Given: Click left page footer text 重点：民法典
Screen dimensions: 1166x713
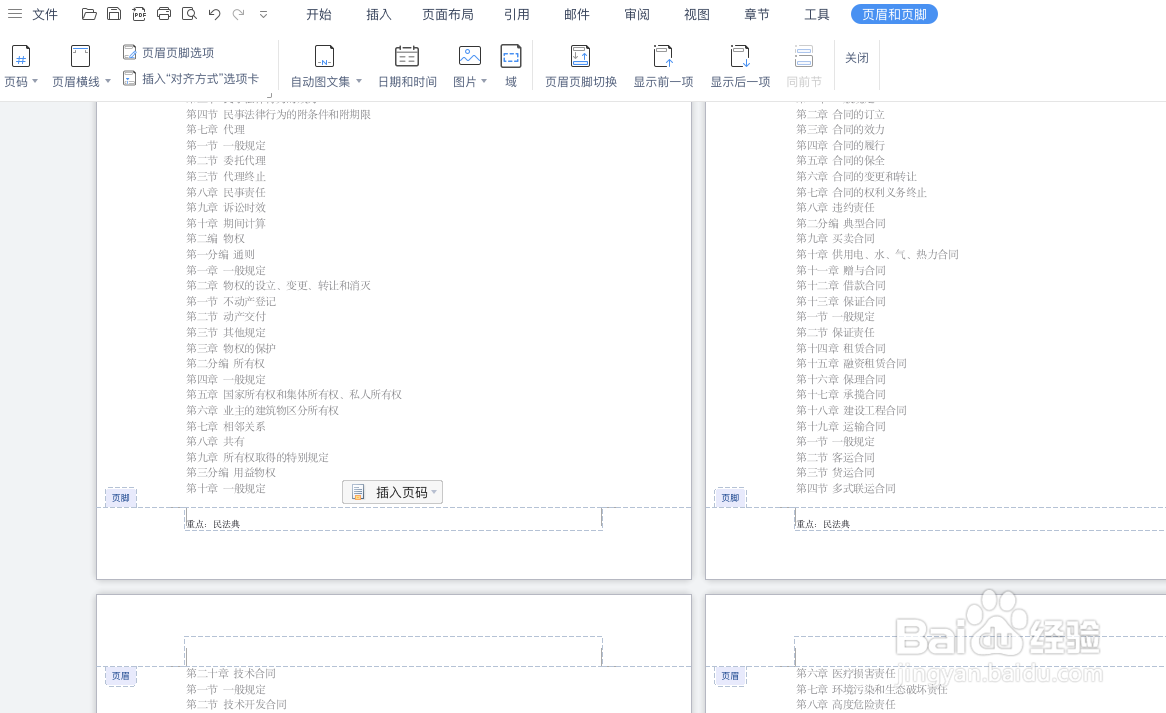Looking at the screenshot, I should [213, 524].
